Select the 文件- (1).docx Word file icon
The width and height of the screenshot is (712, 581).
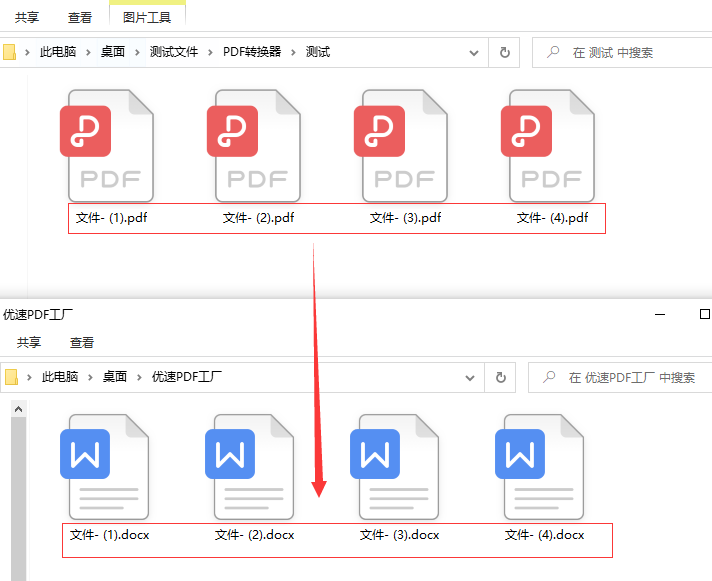(104, 467)
